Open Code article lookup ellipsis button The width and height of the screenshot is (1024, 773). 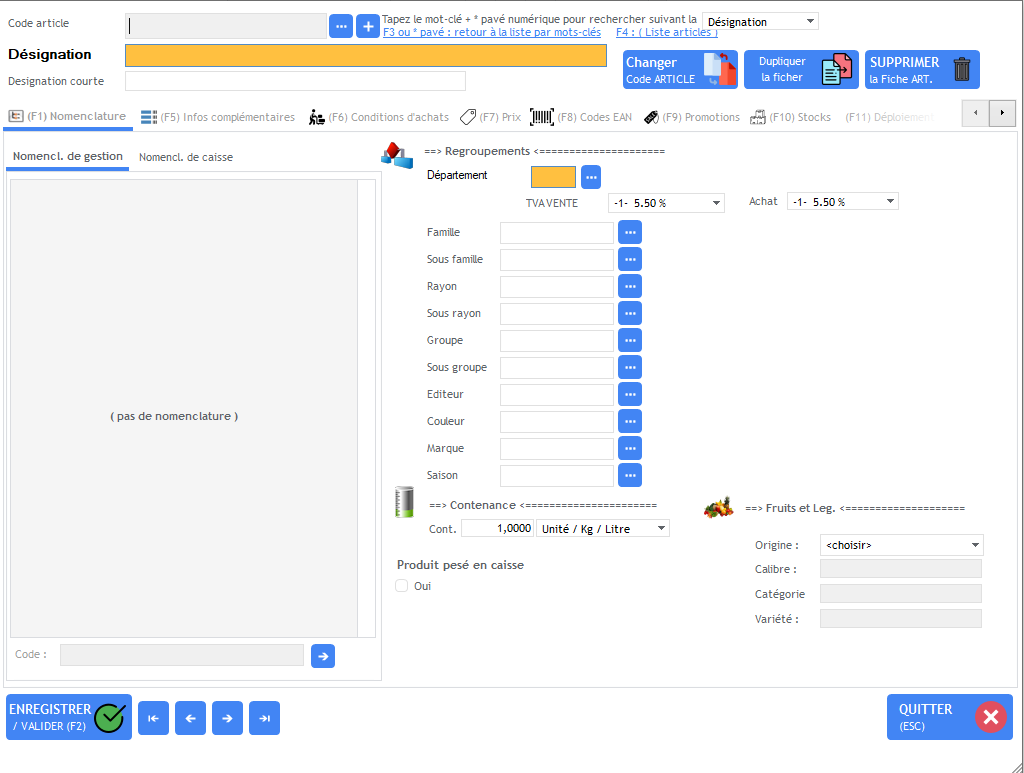coord(341,26)
